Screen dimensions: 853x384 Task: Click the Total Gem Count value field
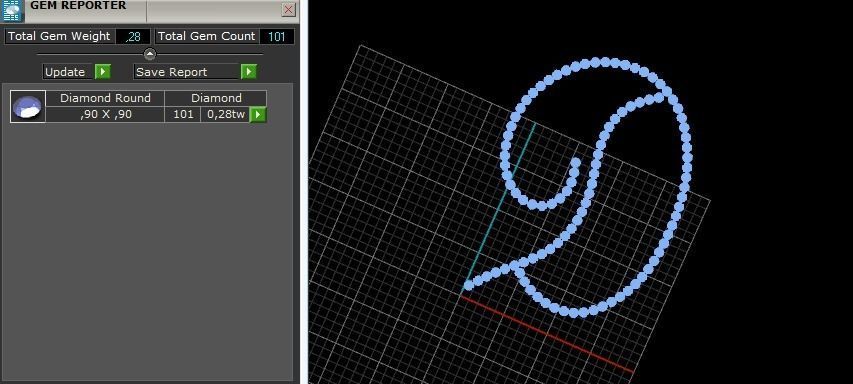[x=277, y=36]
